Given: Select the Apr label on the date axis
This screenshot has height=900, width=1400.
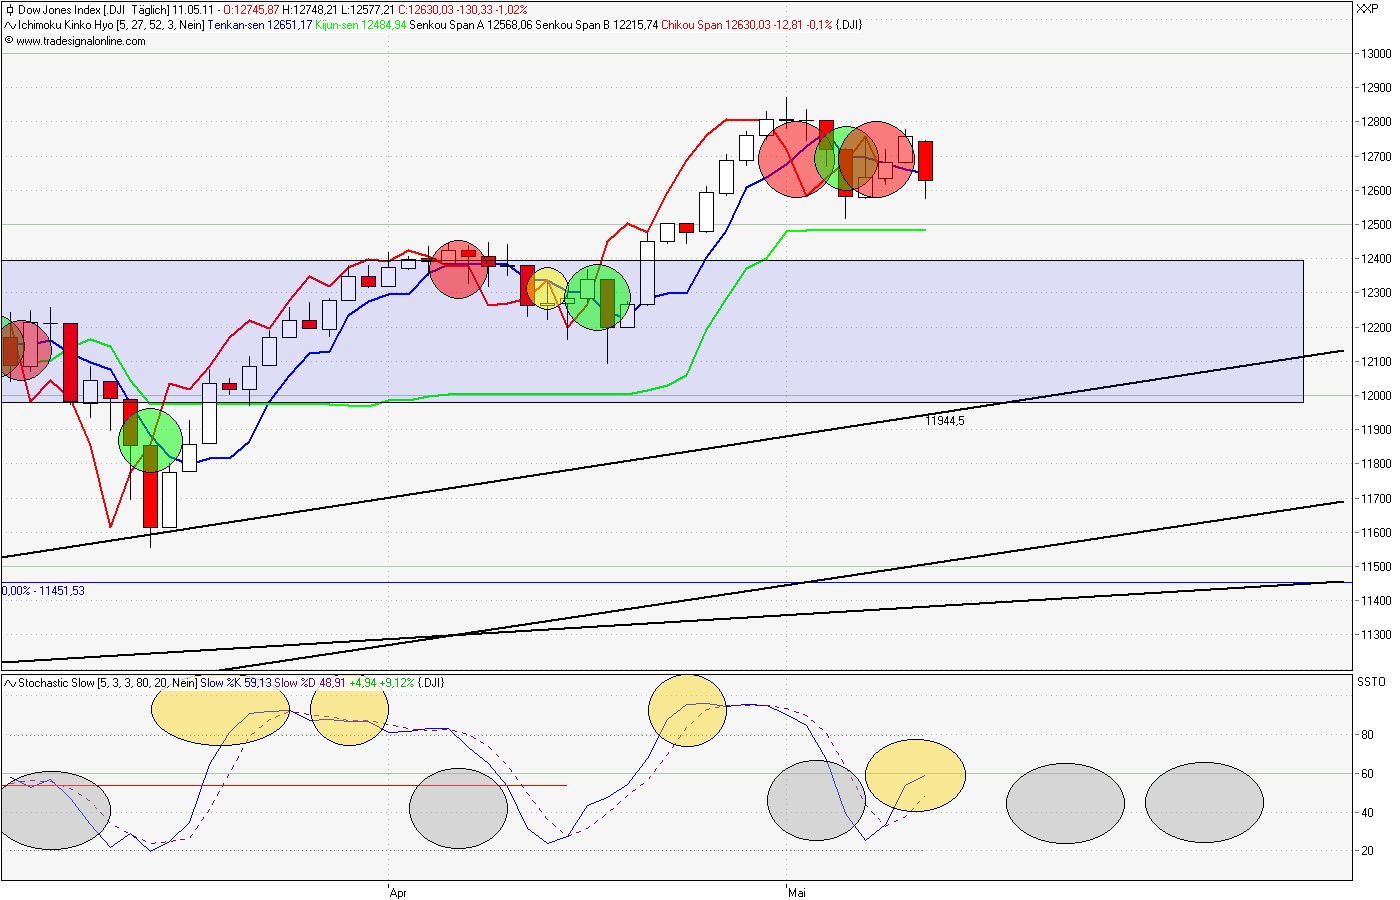Looking at the screenshot, I should pos(397,892).
